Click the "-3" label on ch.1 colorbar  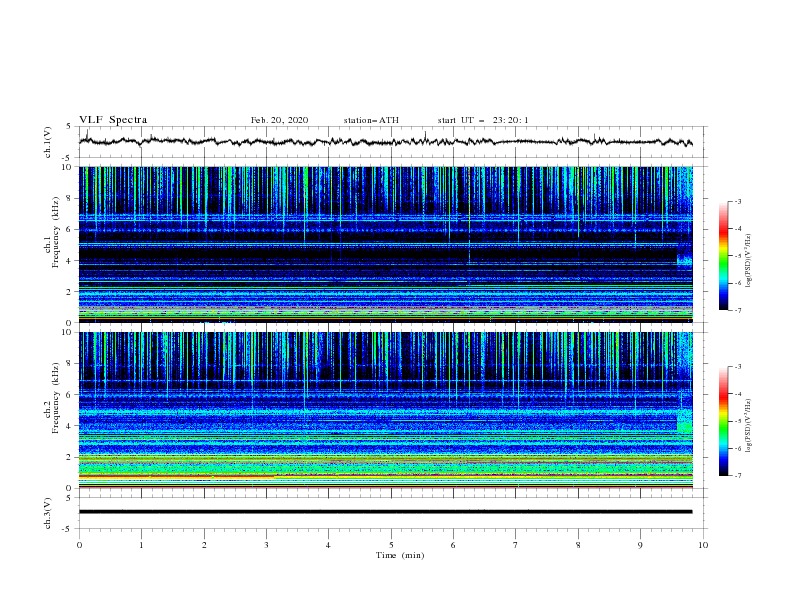[x=738, y=201]
